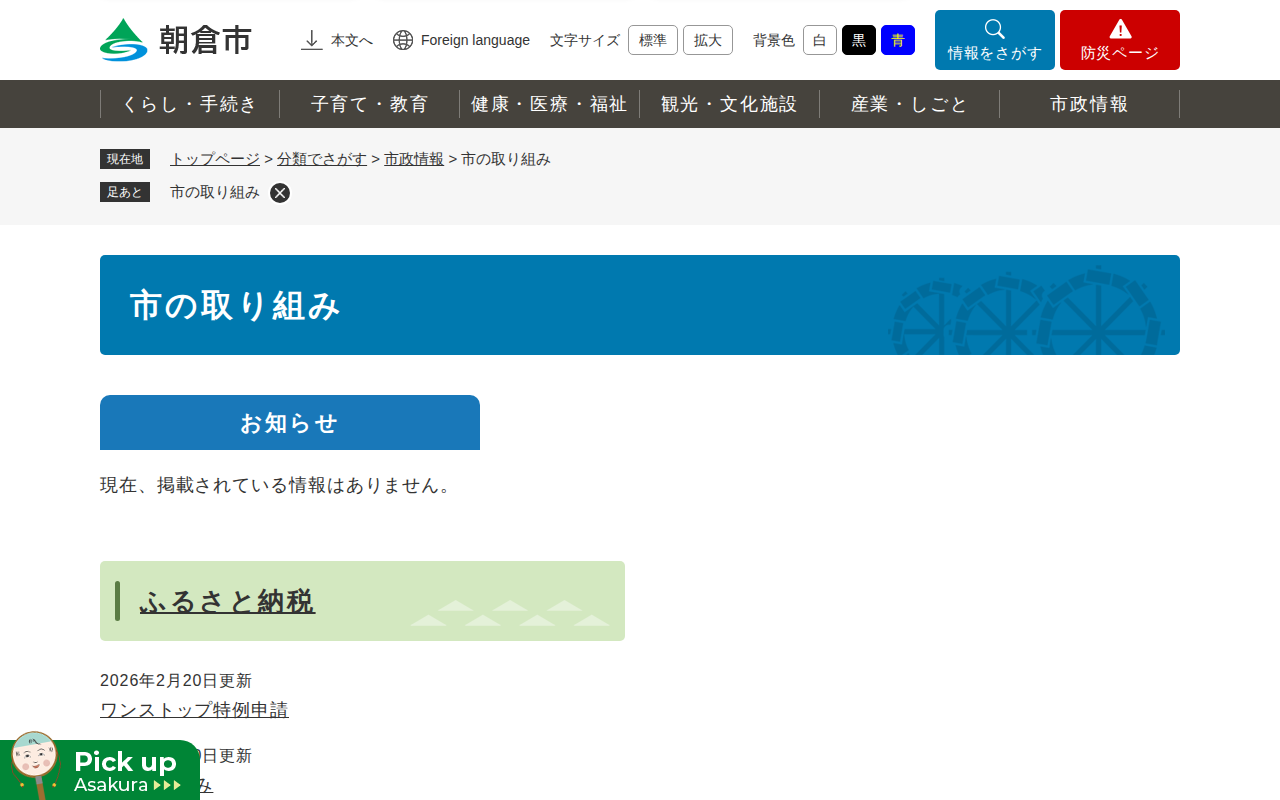The height and width of the screenshot is (800, 1280).
Task: Open the 防災ページ warning button
Action: [x=1120, y=40]
